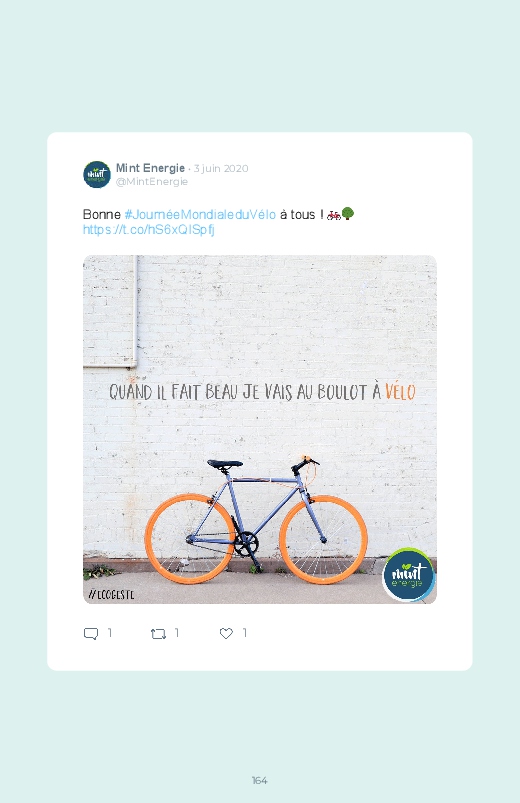The height and width of the screenshot is (803, 520).
Task: Open the t.co/hS6xQISpfj link
Action: (149, 229)
